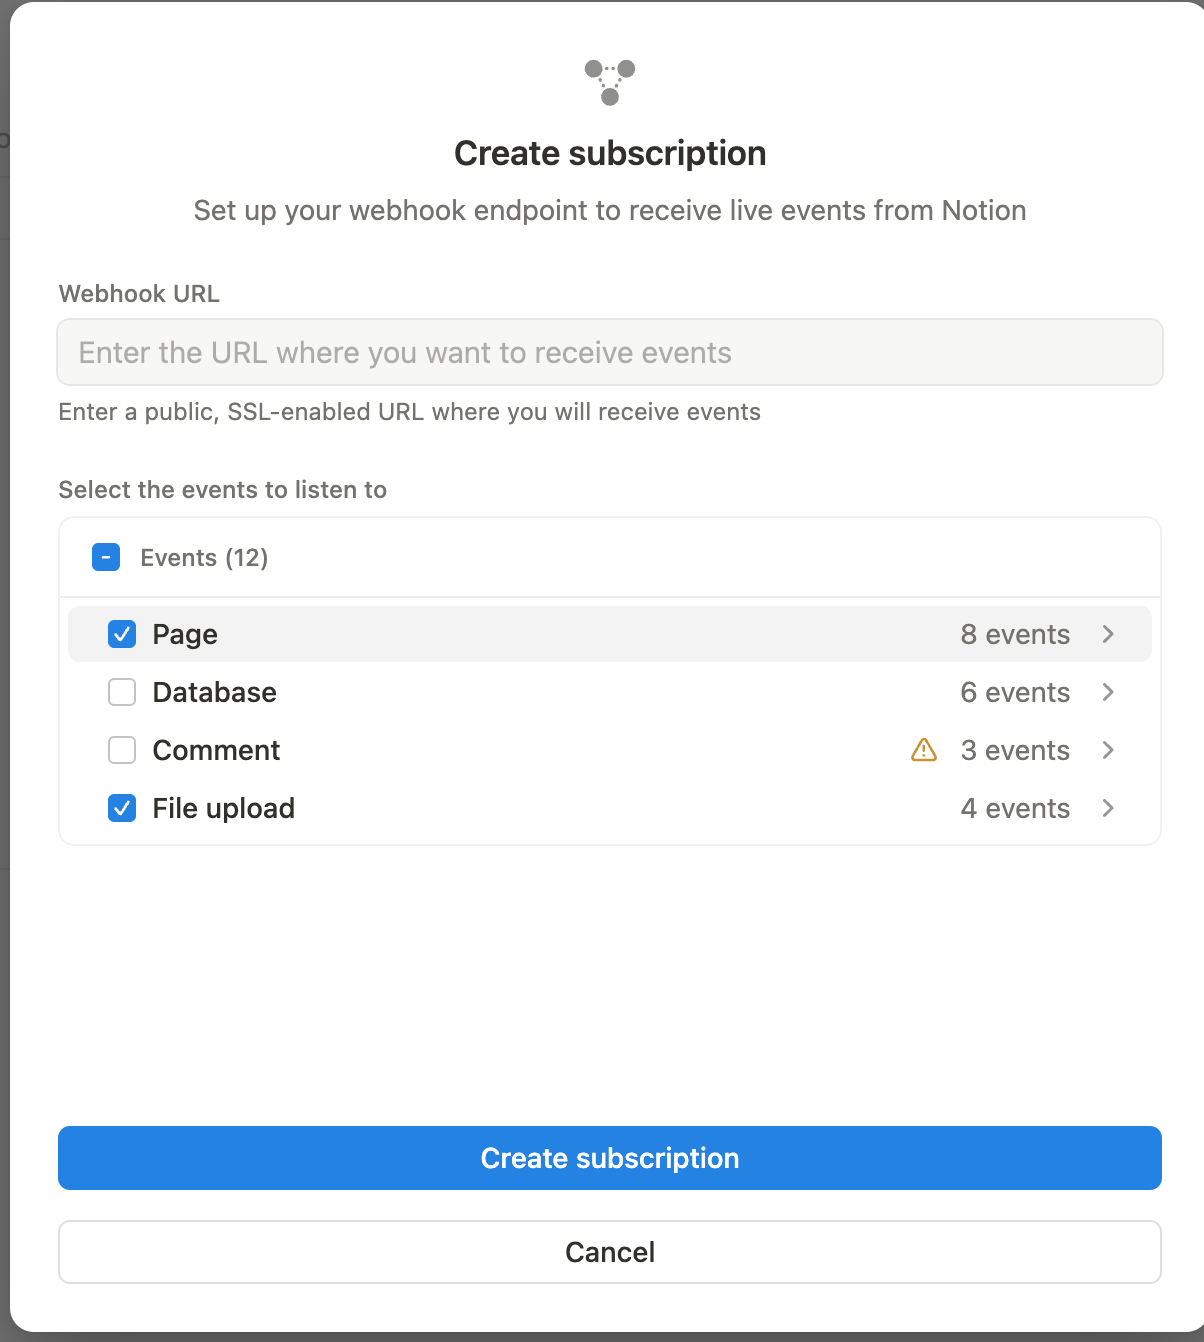
Task: Select the Page row label
Action: click(x=185, y=634)
